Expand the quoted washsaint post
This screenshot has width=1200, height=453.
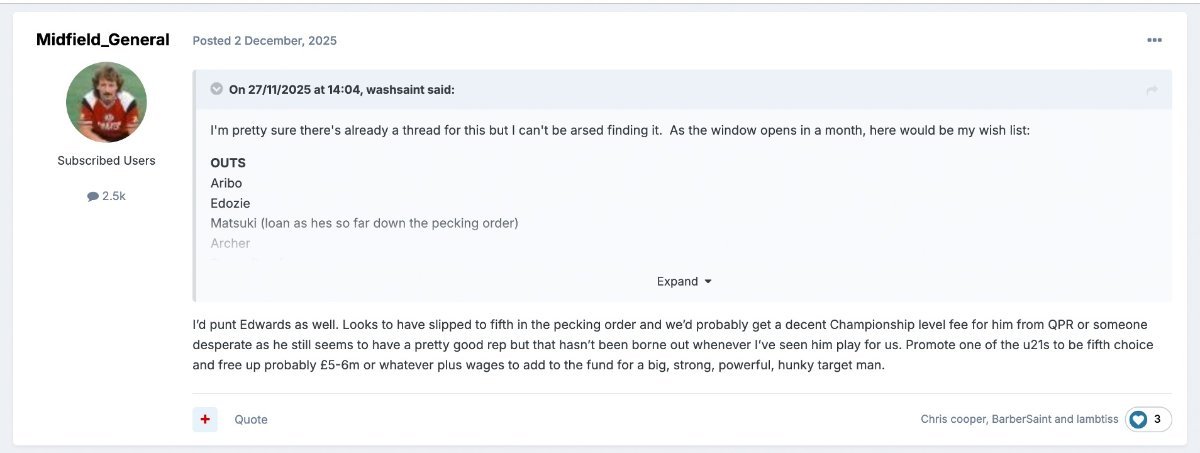tap(684, 281)
